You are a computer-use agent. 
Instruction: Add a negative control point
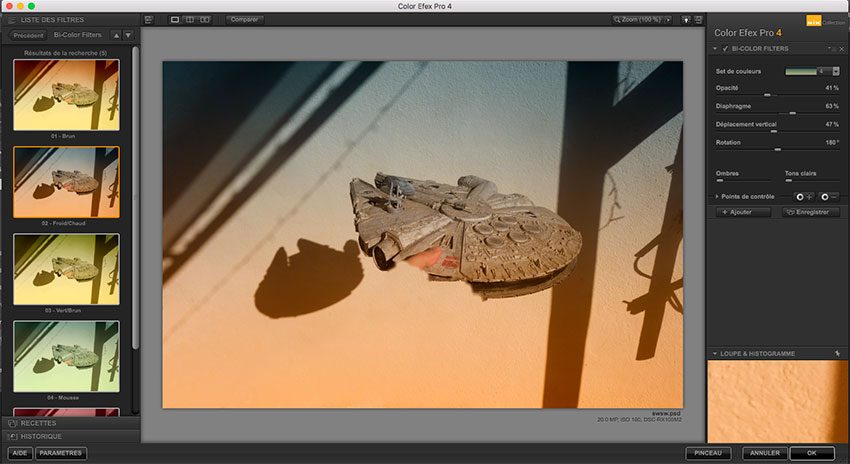[829, 197]
